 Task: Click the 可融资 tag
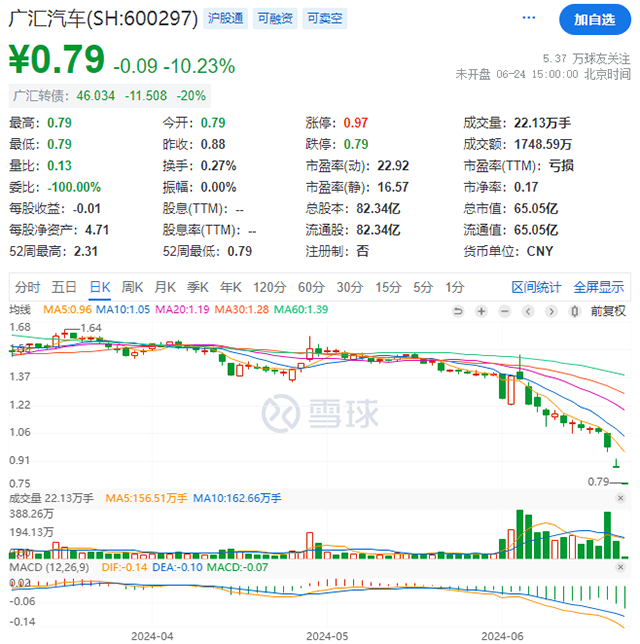tap(275, 18)
